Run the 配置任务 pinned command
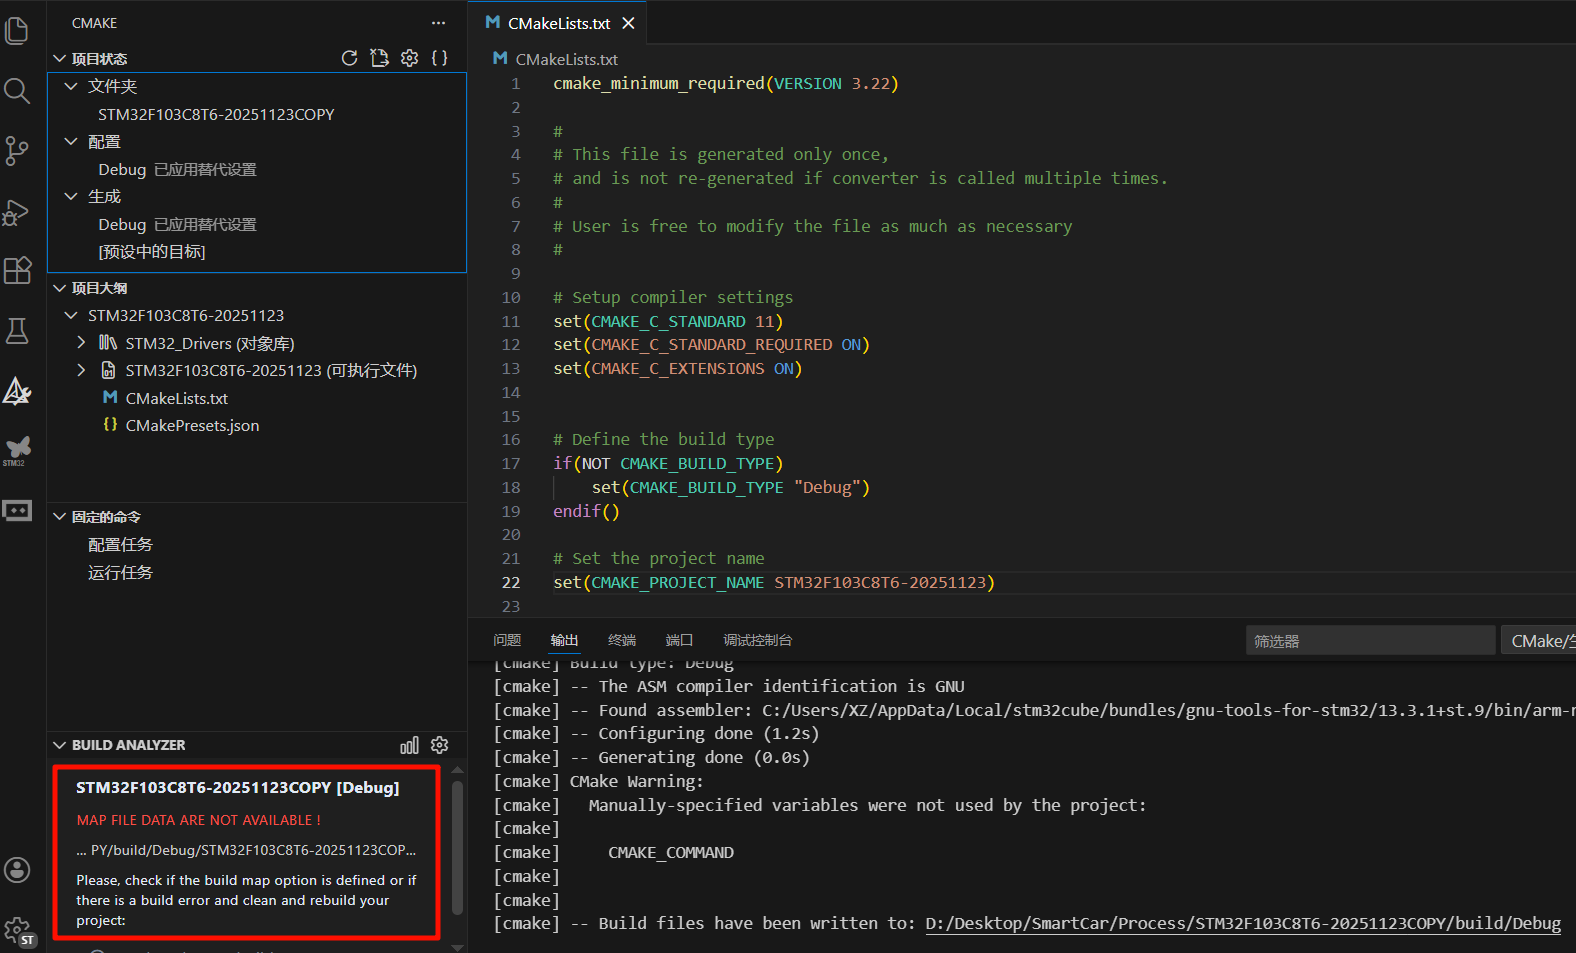Viewport: 1576px width, 953px height. [120, 545]
